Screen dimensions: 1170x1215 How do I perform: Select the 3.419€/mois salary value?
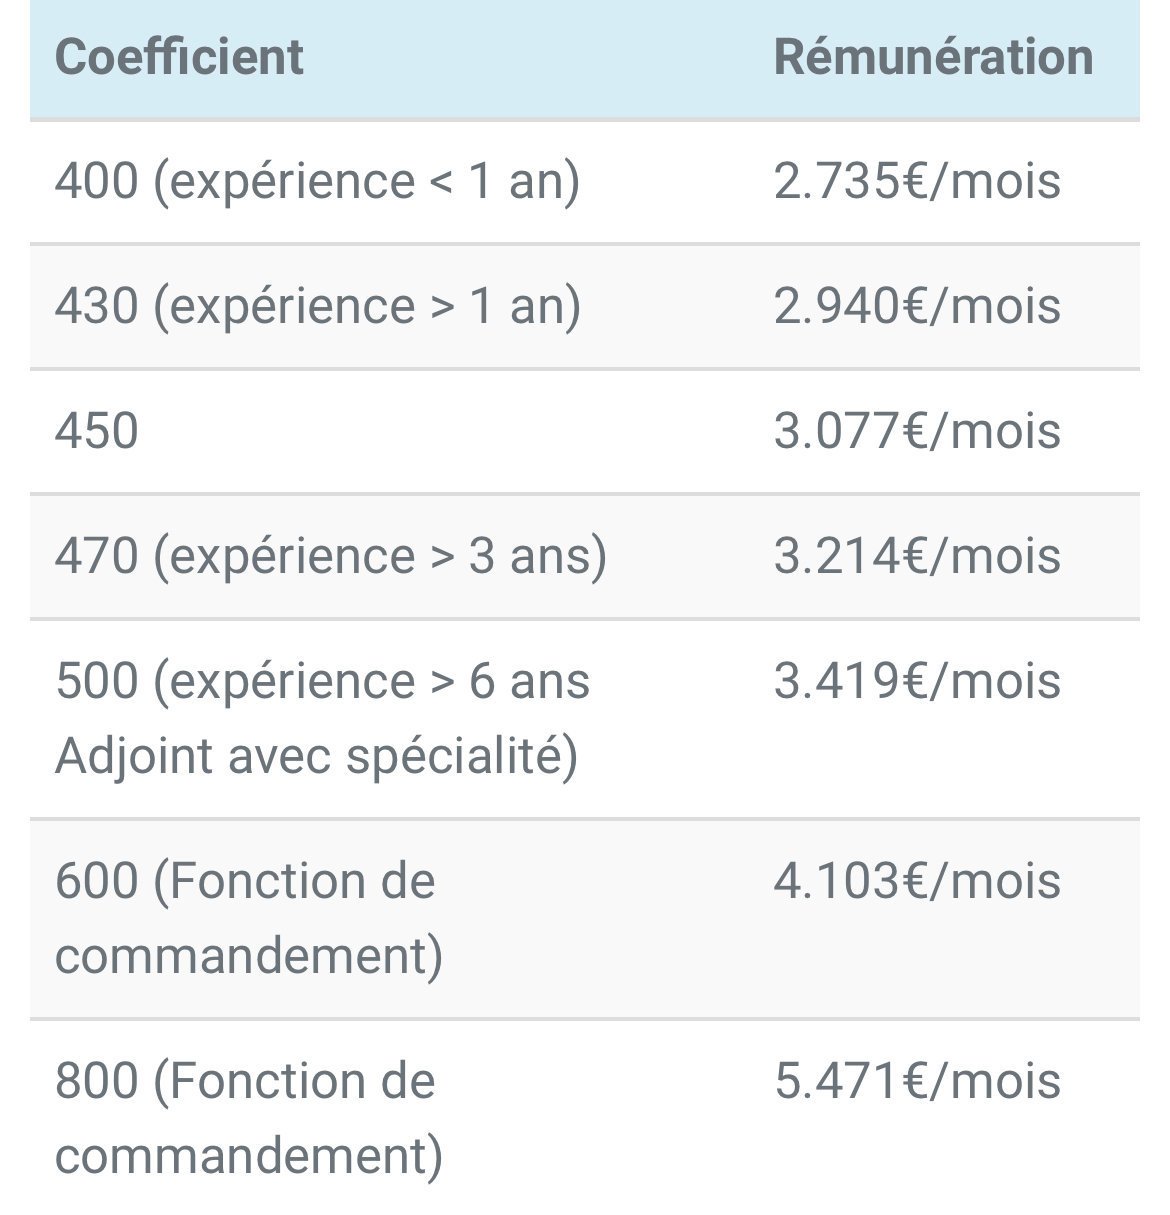click(x=917, y=681)
